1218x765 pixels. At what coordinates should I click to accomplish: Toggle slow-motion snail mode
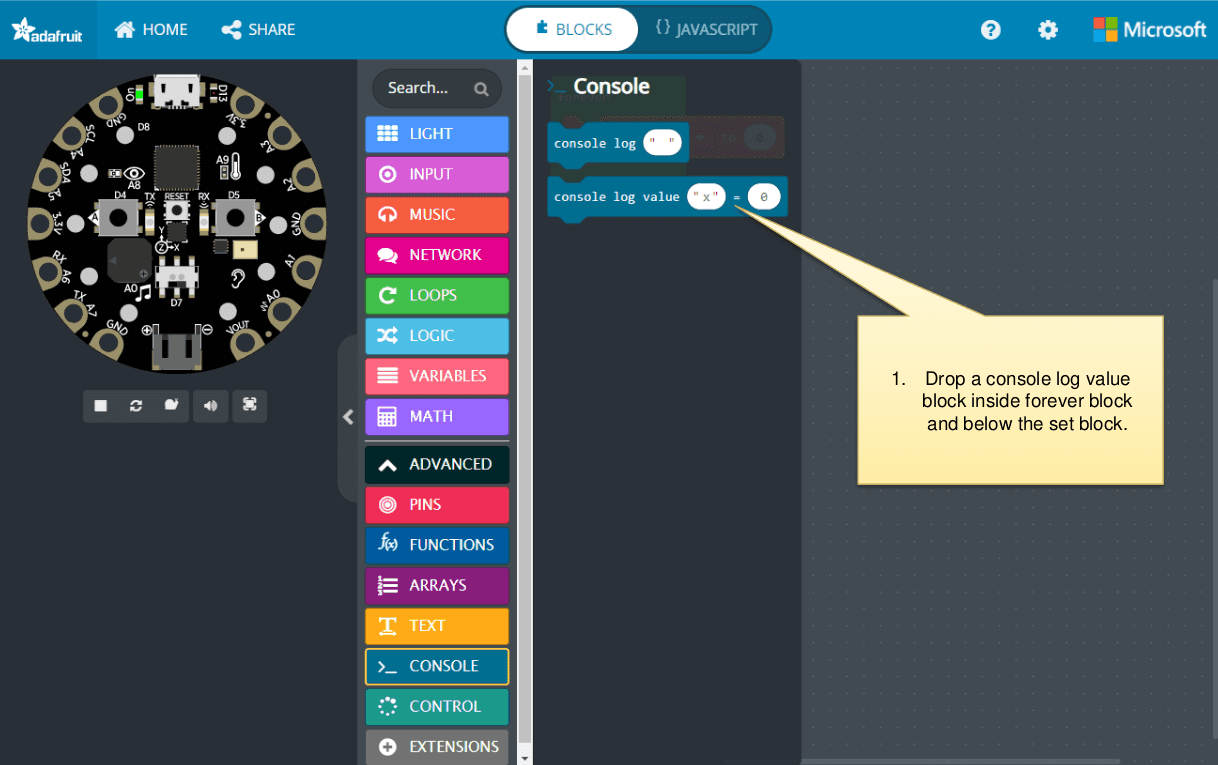point(172,405)
